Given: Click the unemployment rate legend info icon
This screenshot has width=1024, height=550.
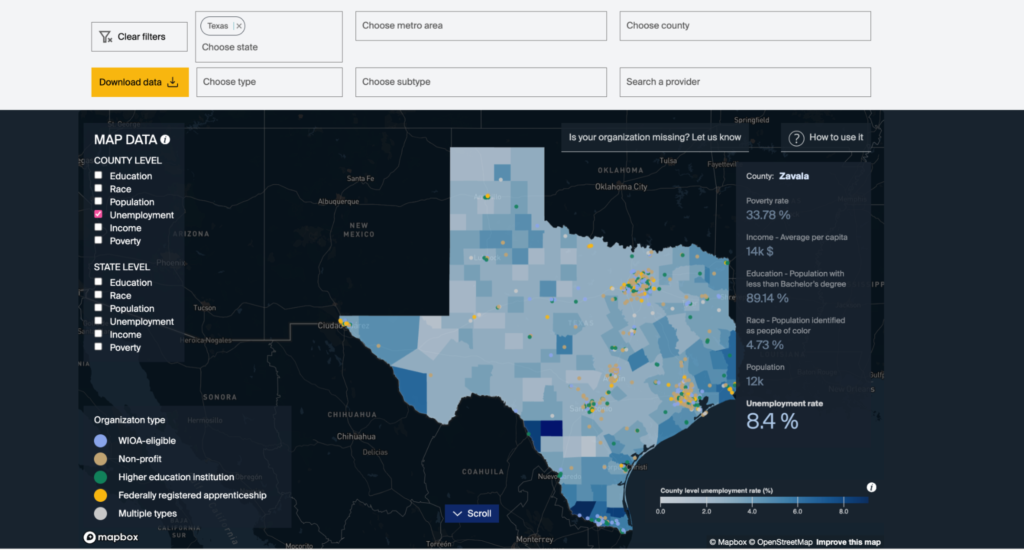Looking at the screenshot, I should pos(871,487).
